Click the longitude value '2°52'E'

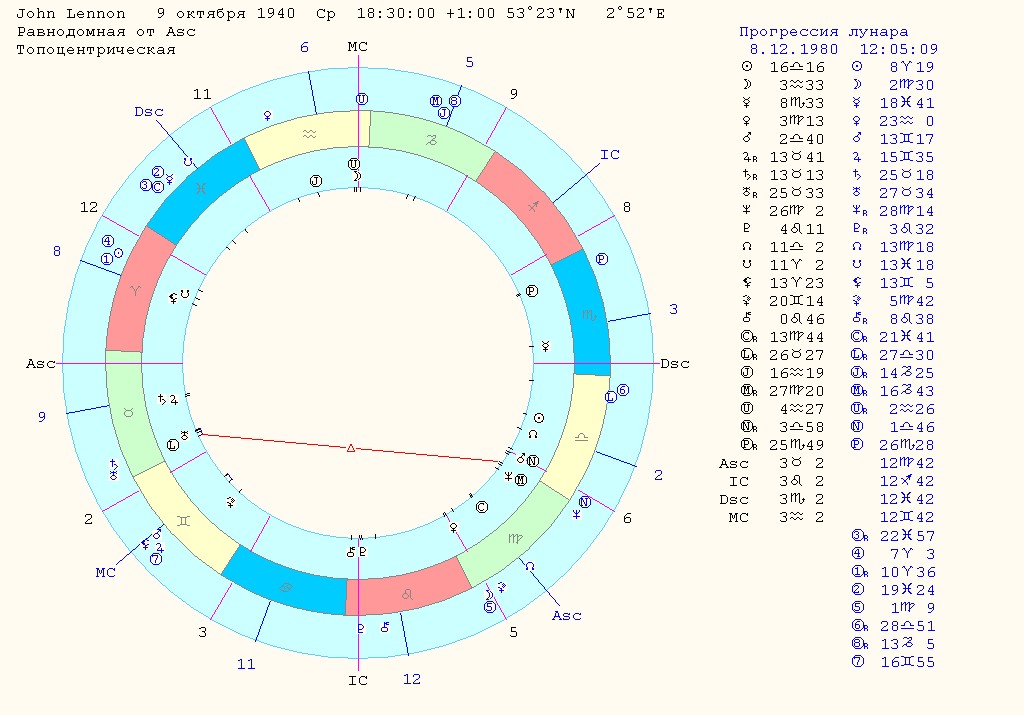[x=635, y=13]
